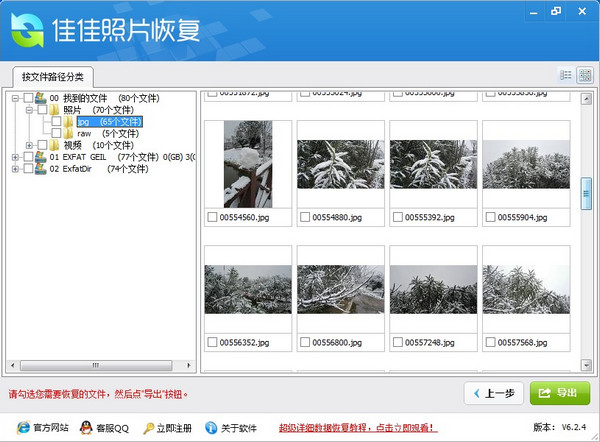
Task: Click the tree pane horizontal scrollbar thumb
Action: click(x=96, y=365)
